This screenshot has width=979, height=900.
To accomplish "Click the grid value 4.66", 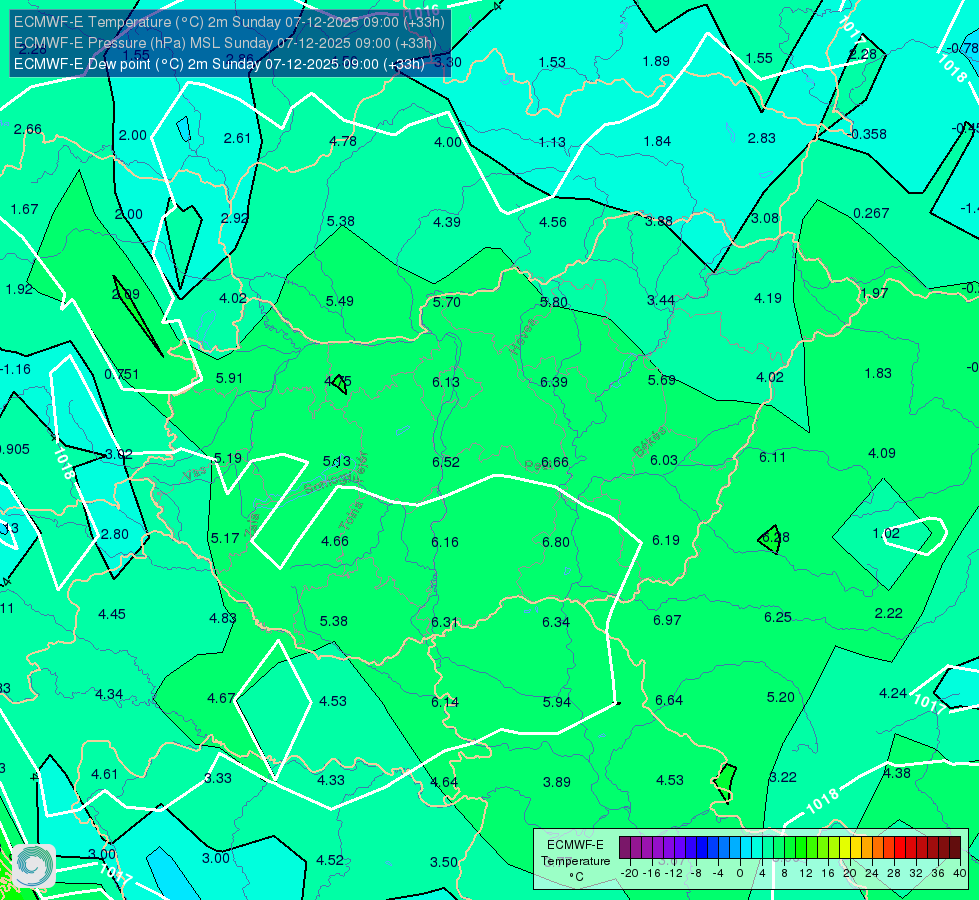I will [335, 541].
